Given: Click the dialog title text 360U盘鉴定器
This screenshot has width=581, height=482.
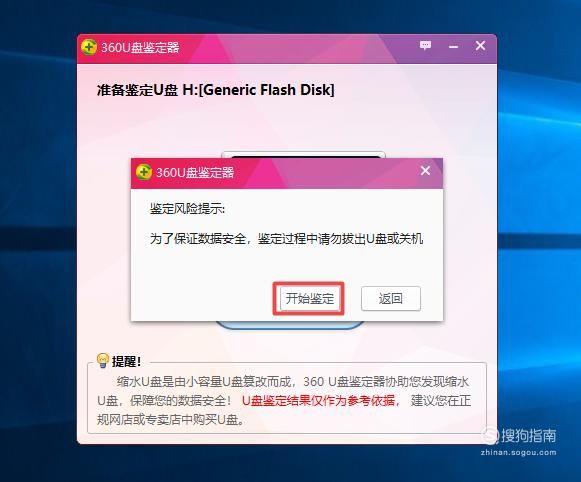Looking at the screenshot, I should (195, 172).
